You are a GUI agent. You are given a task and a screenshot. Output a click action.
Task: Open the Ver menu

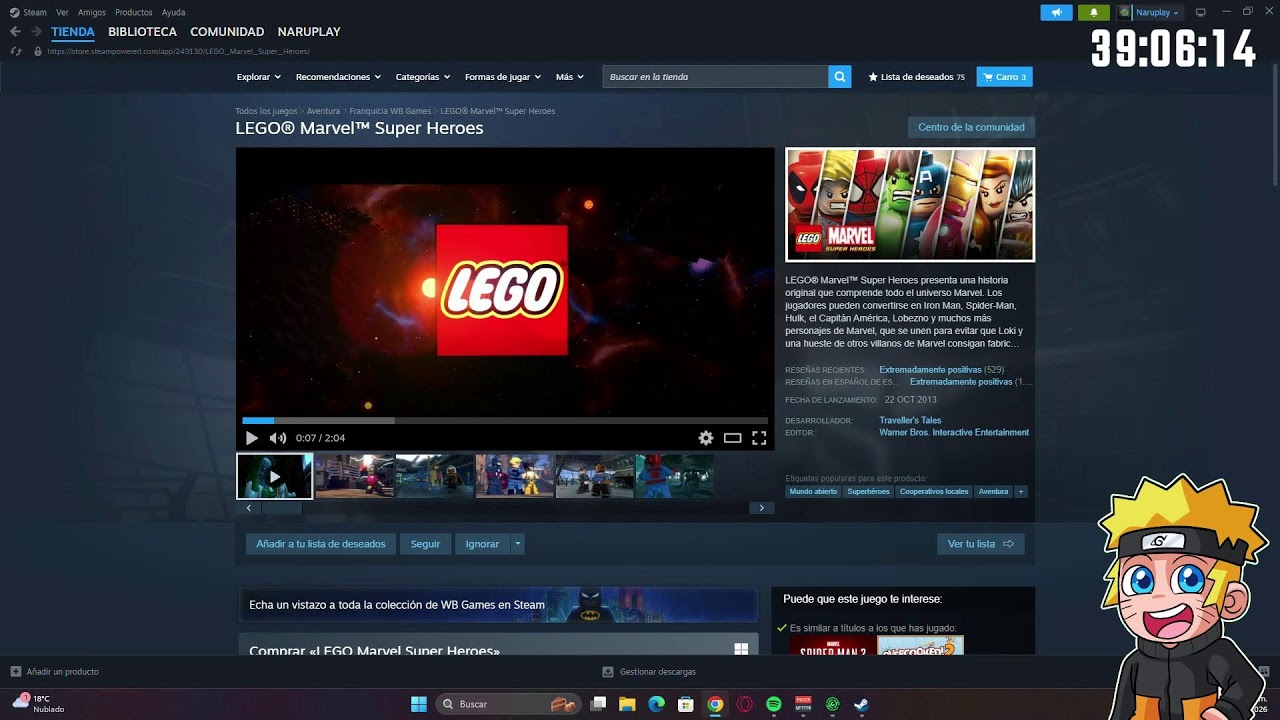(62, 12)
